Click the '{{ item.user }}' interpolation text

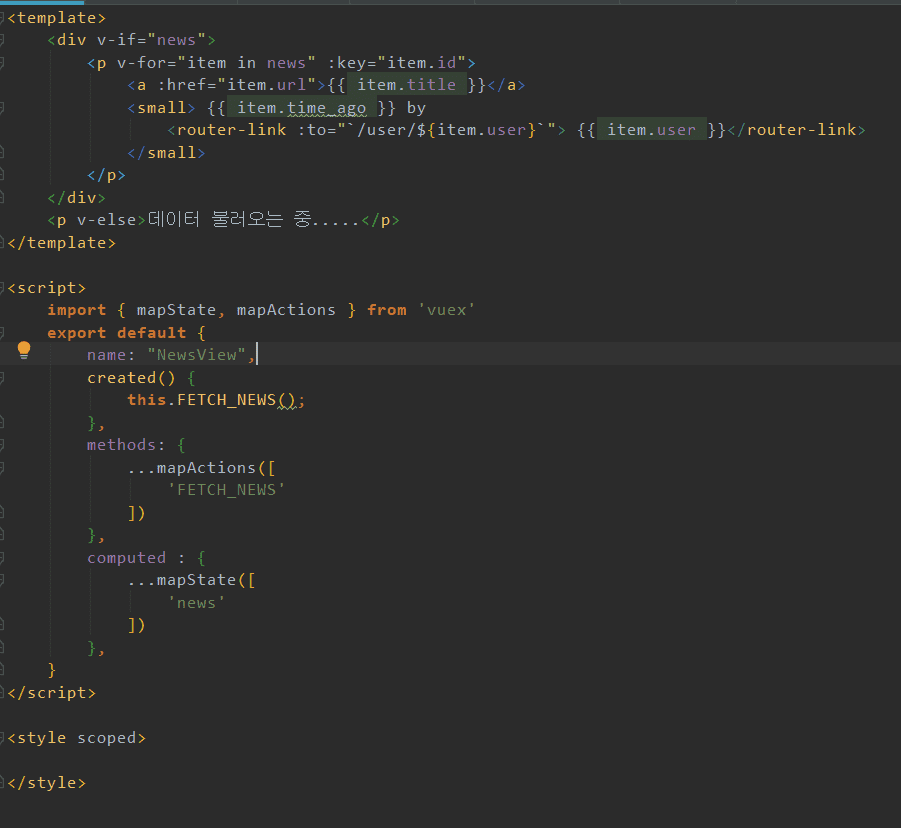point(652,130)
